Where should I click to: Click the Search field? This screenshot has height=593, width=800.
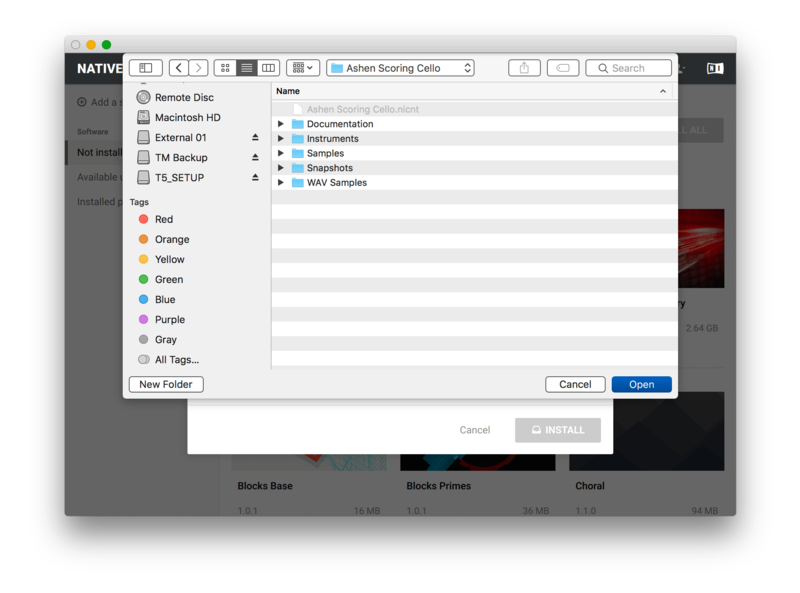(629, 68)
